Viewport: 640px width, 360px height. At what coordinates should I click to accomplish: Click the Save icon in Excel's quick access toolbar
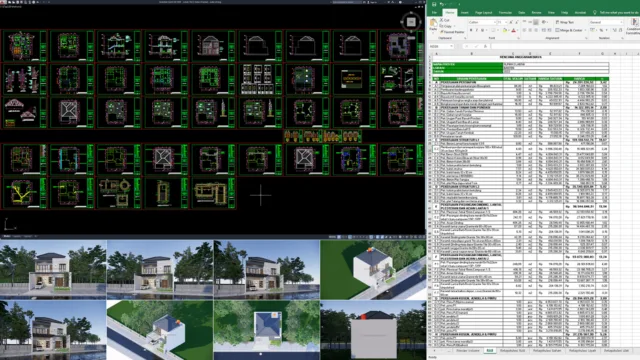434,4
